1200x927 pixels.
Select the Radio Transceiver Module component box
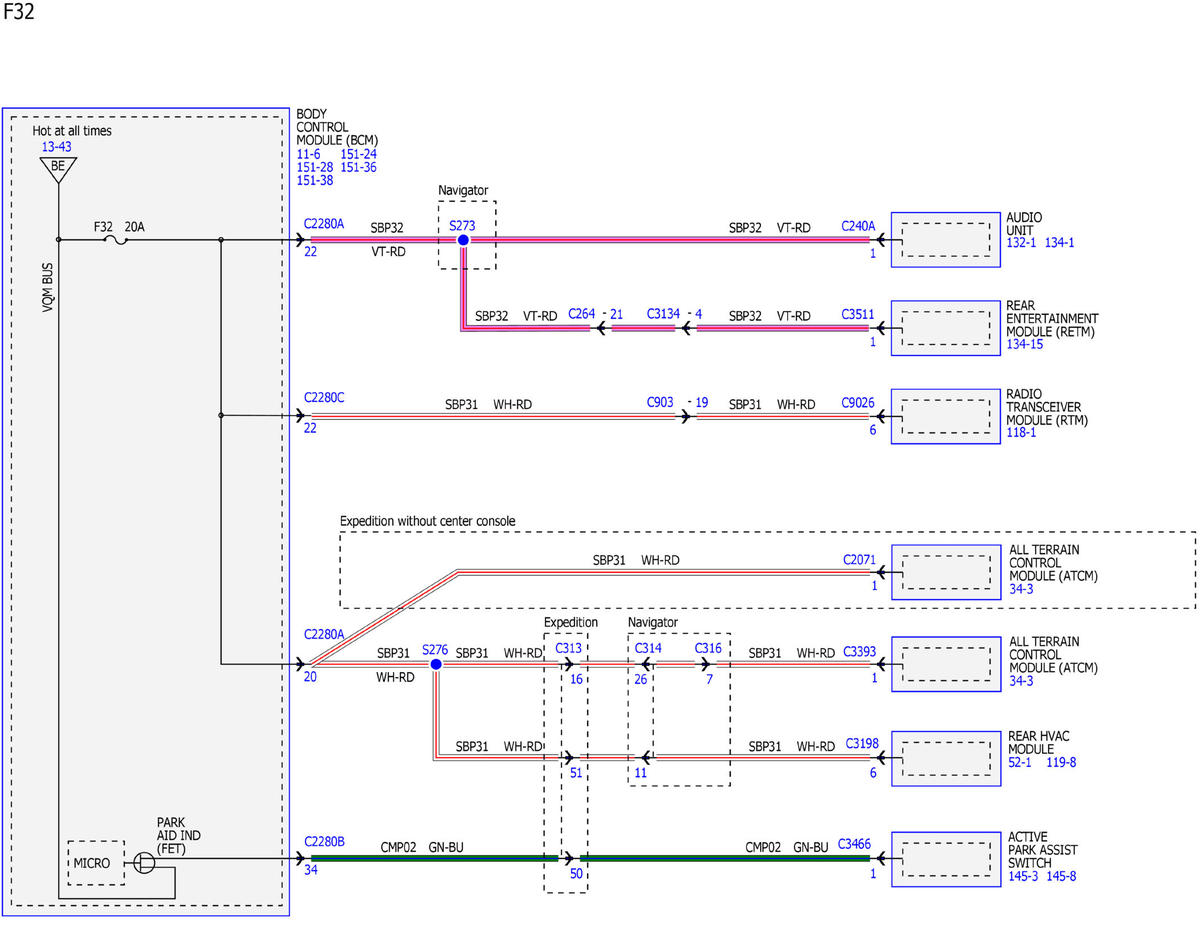[x=946, y=415]
